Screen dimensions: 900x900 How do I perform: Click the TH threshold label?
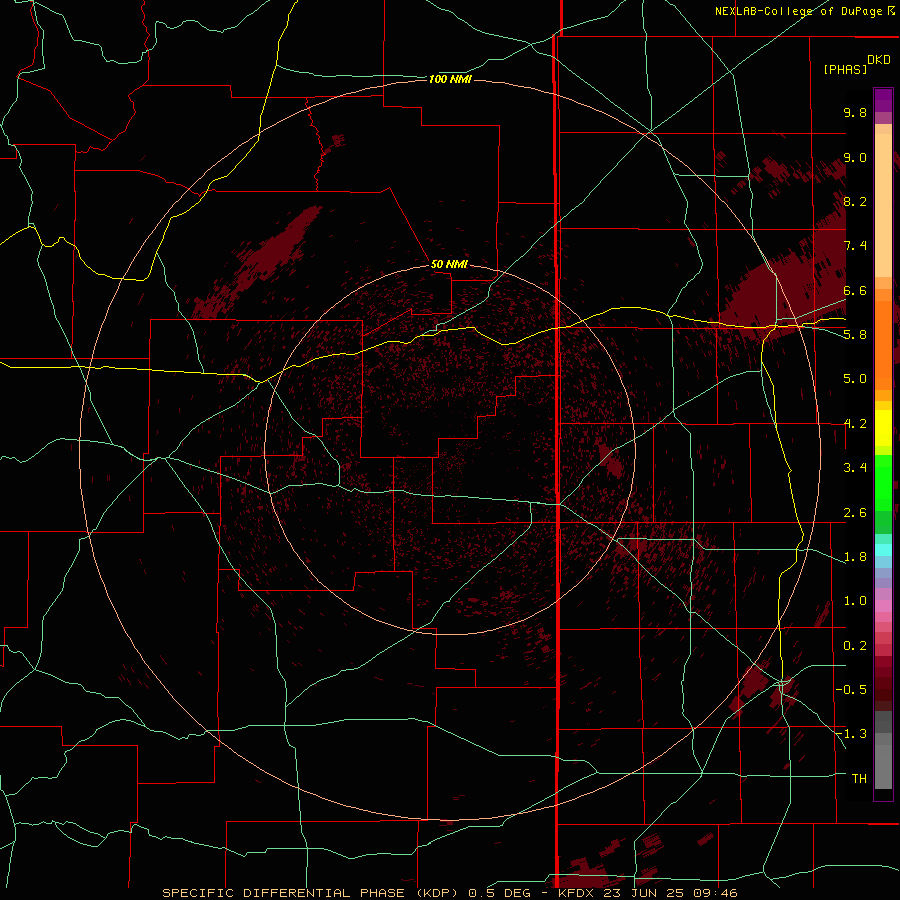coord(859,778)
